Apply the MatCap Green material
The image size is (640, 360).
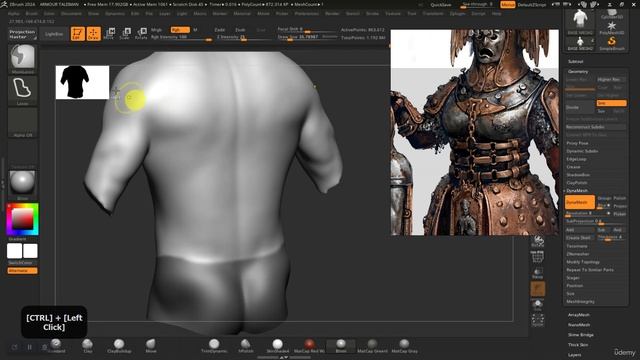[372, 345]
